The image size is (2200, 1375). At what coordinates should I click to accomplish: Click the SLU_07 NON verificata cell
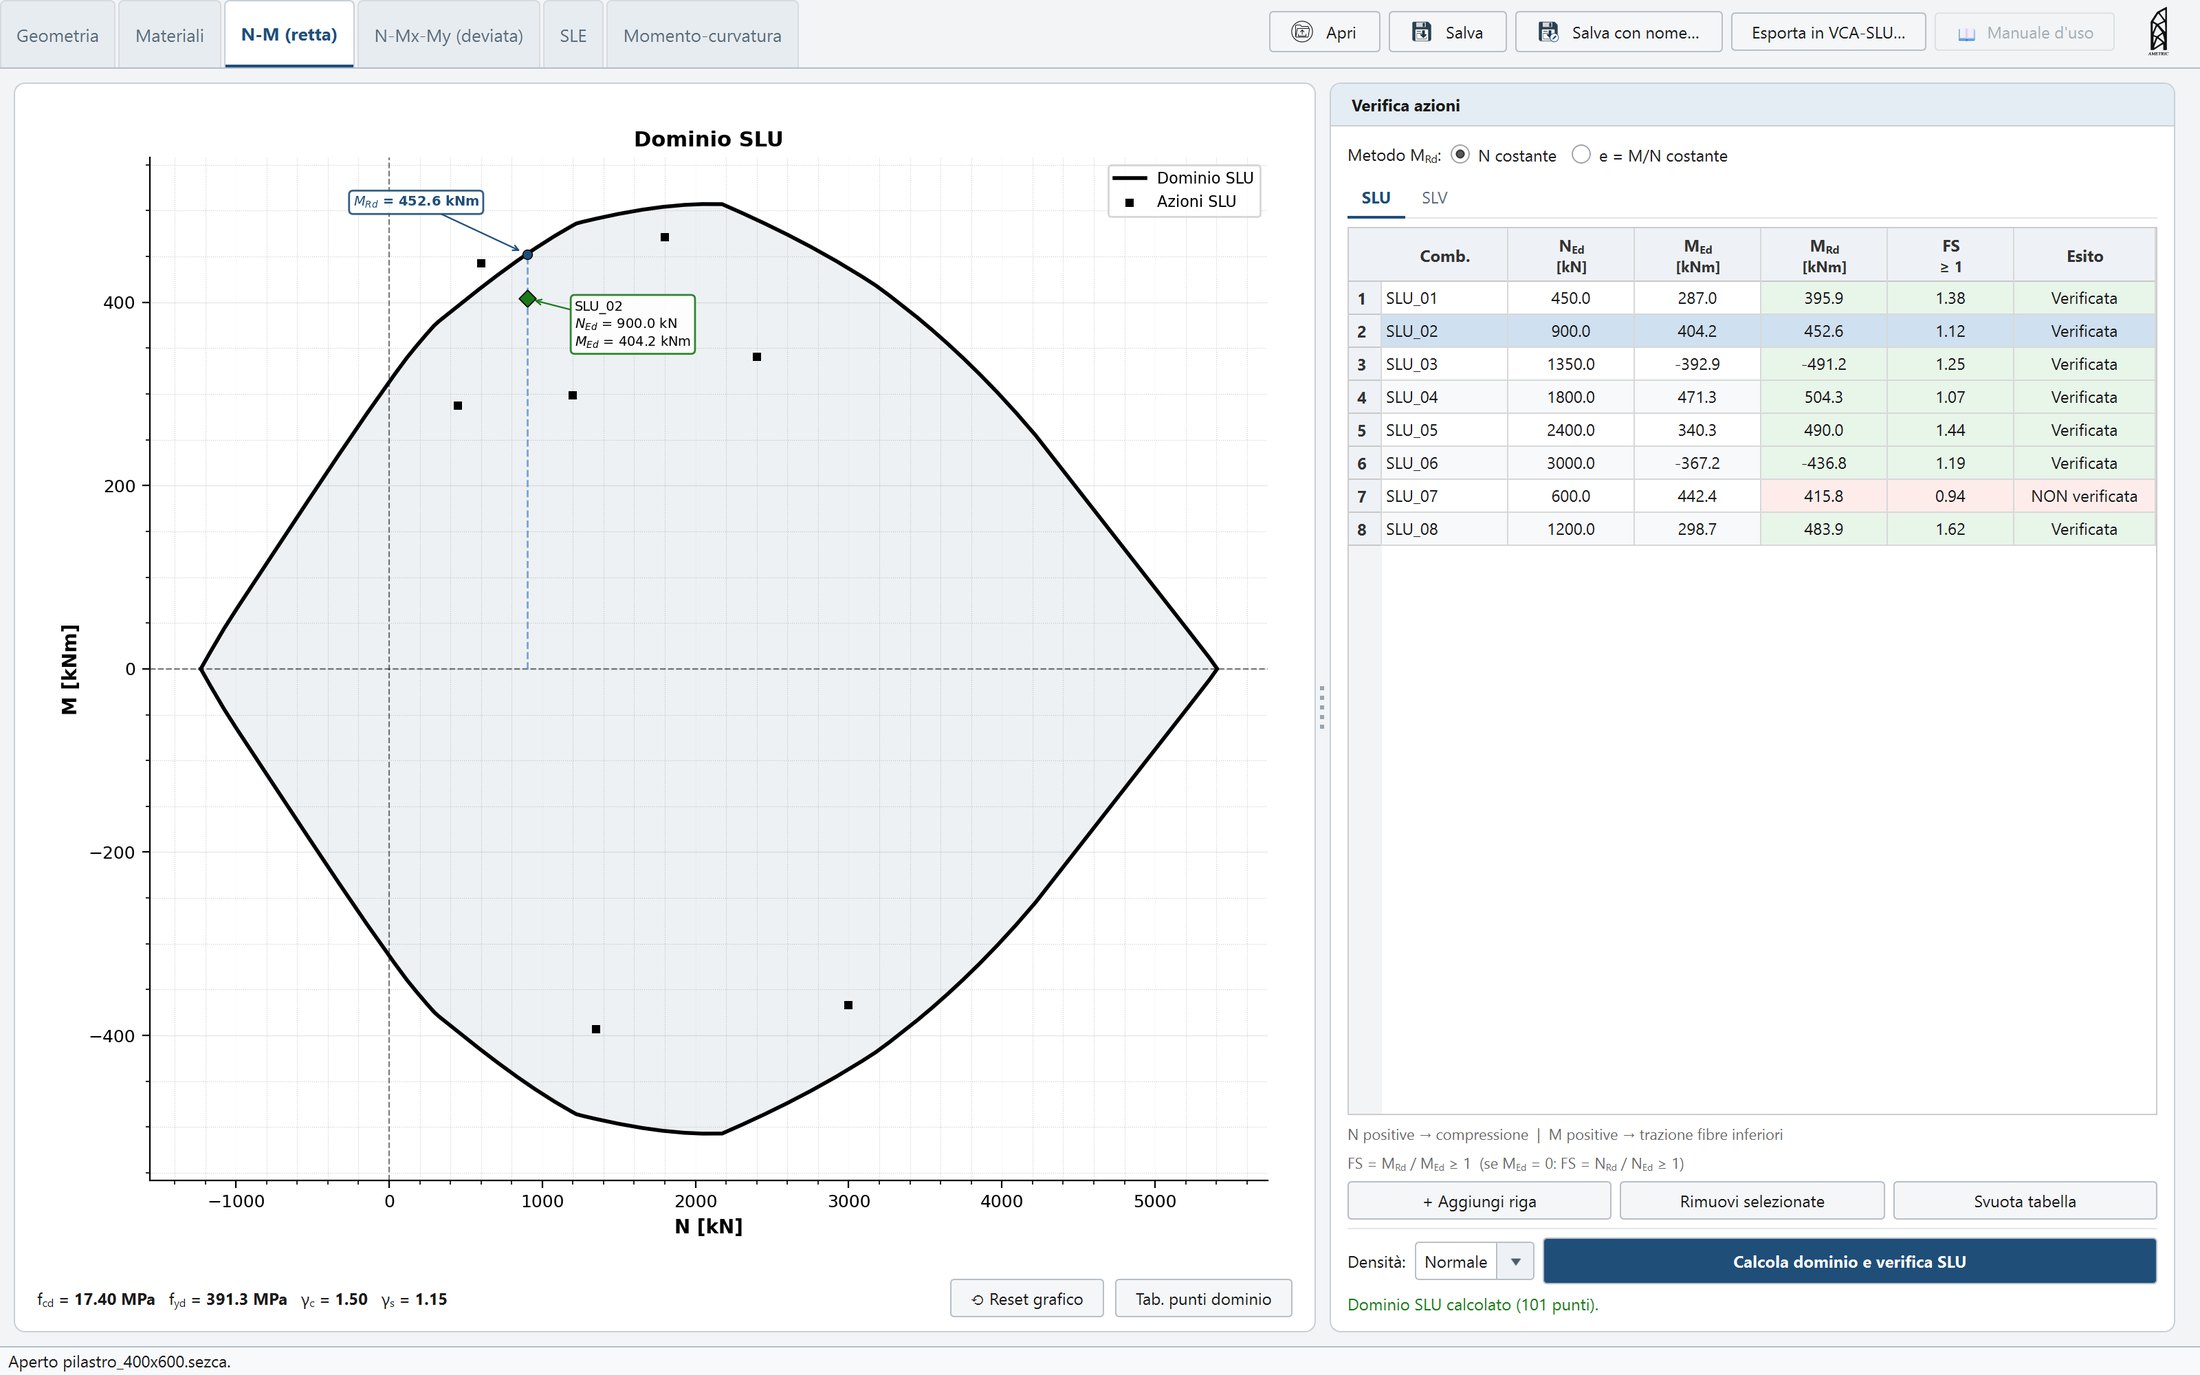(2084, 496)
